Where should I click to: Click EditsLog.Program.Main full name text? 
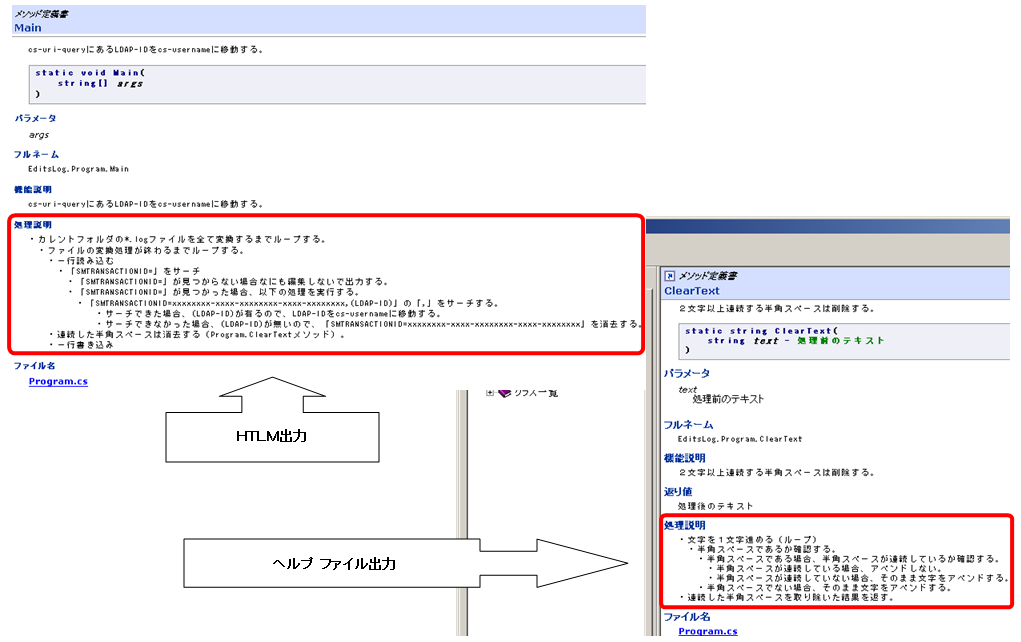78,169
